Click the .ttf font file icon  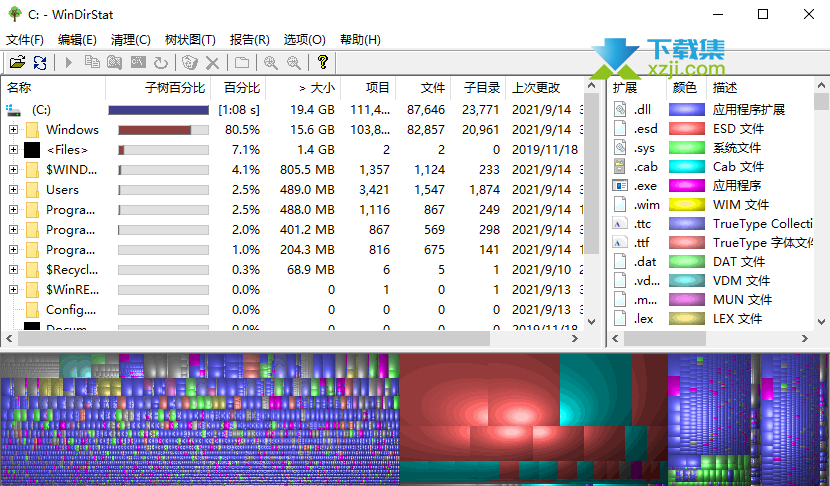(x=620, y=242)
